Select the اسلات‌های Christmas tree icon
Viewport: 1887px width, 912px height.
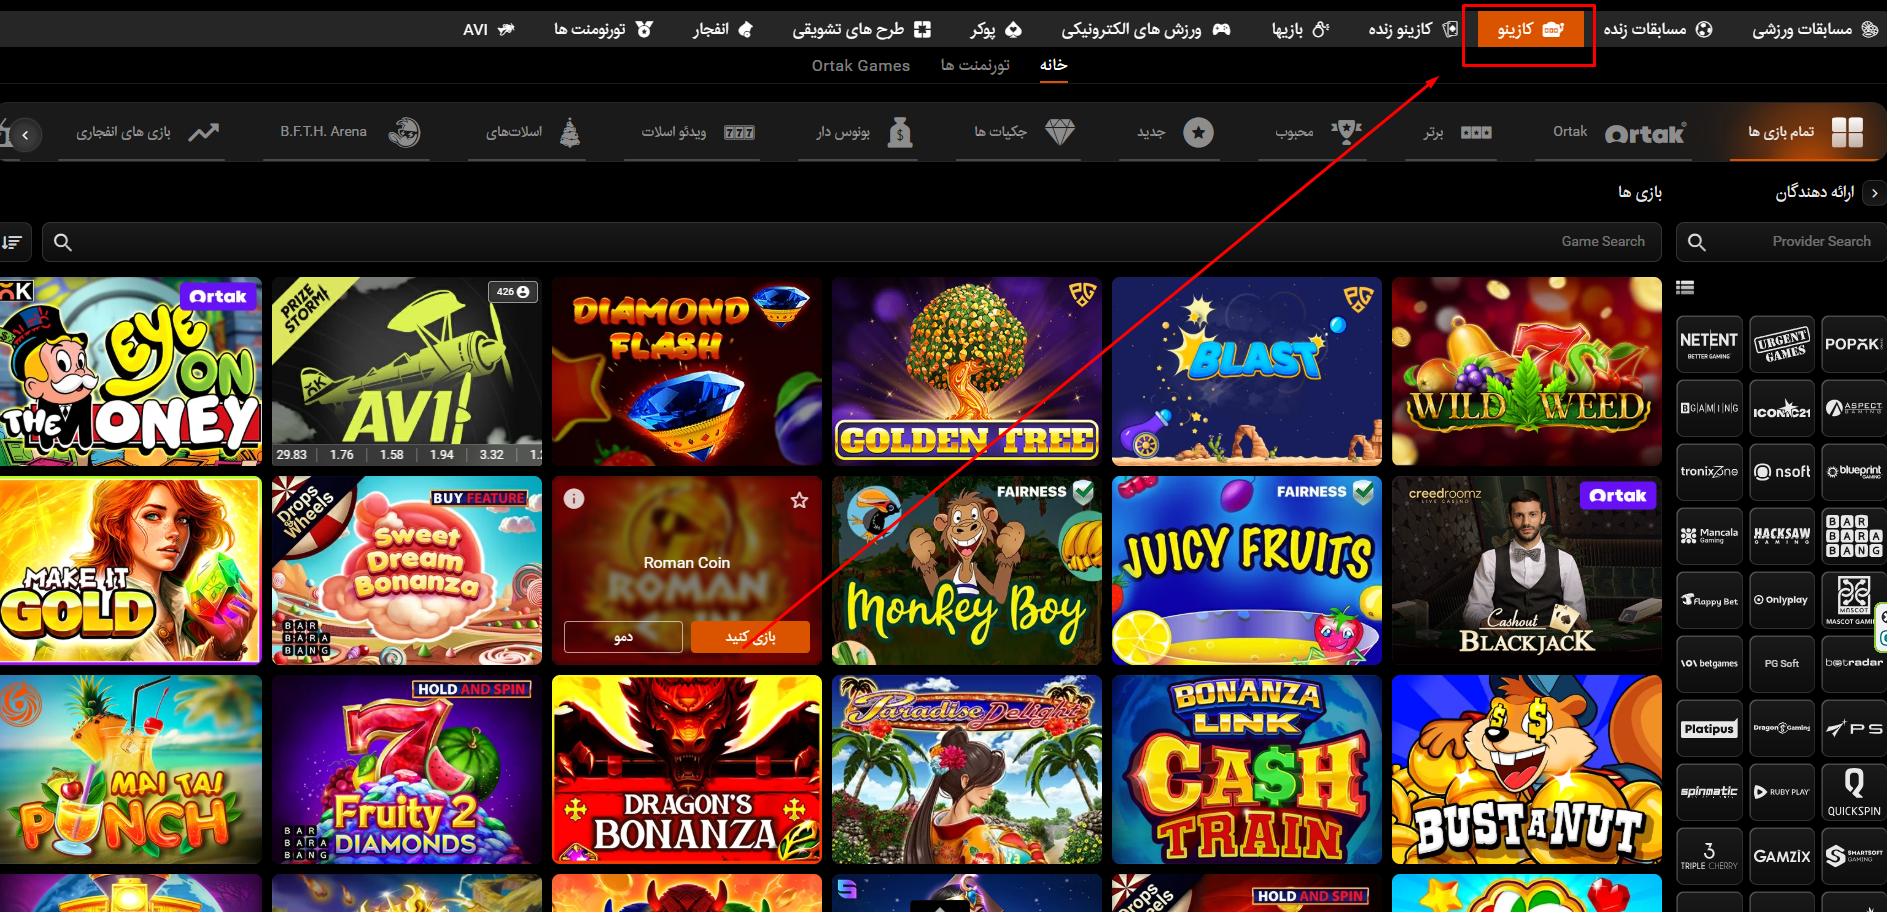click(x=570, y=132)
